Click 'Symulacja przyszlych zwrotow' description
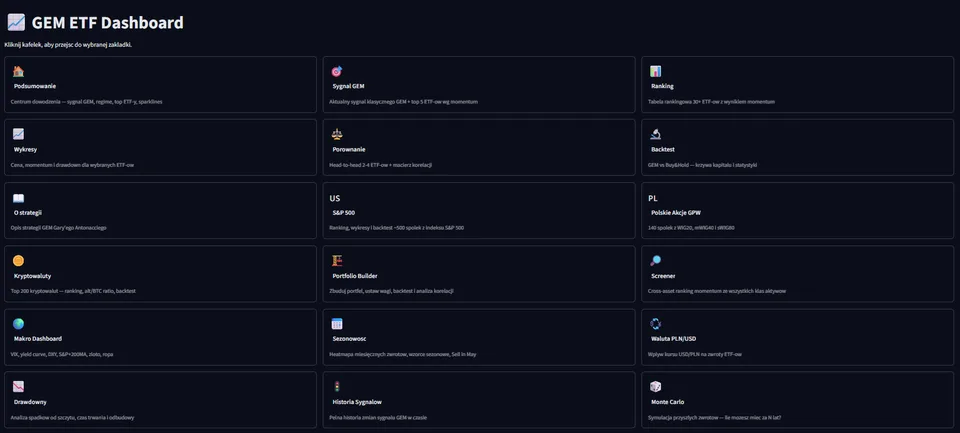The image size is (960, 433). coord(714,418)
